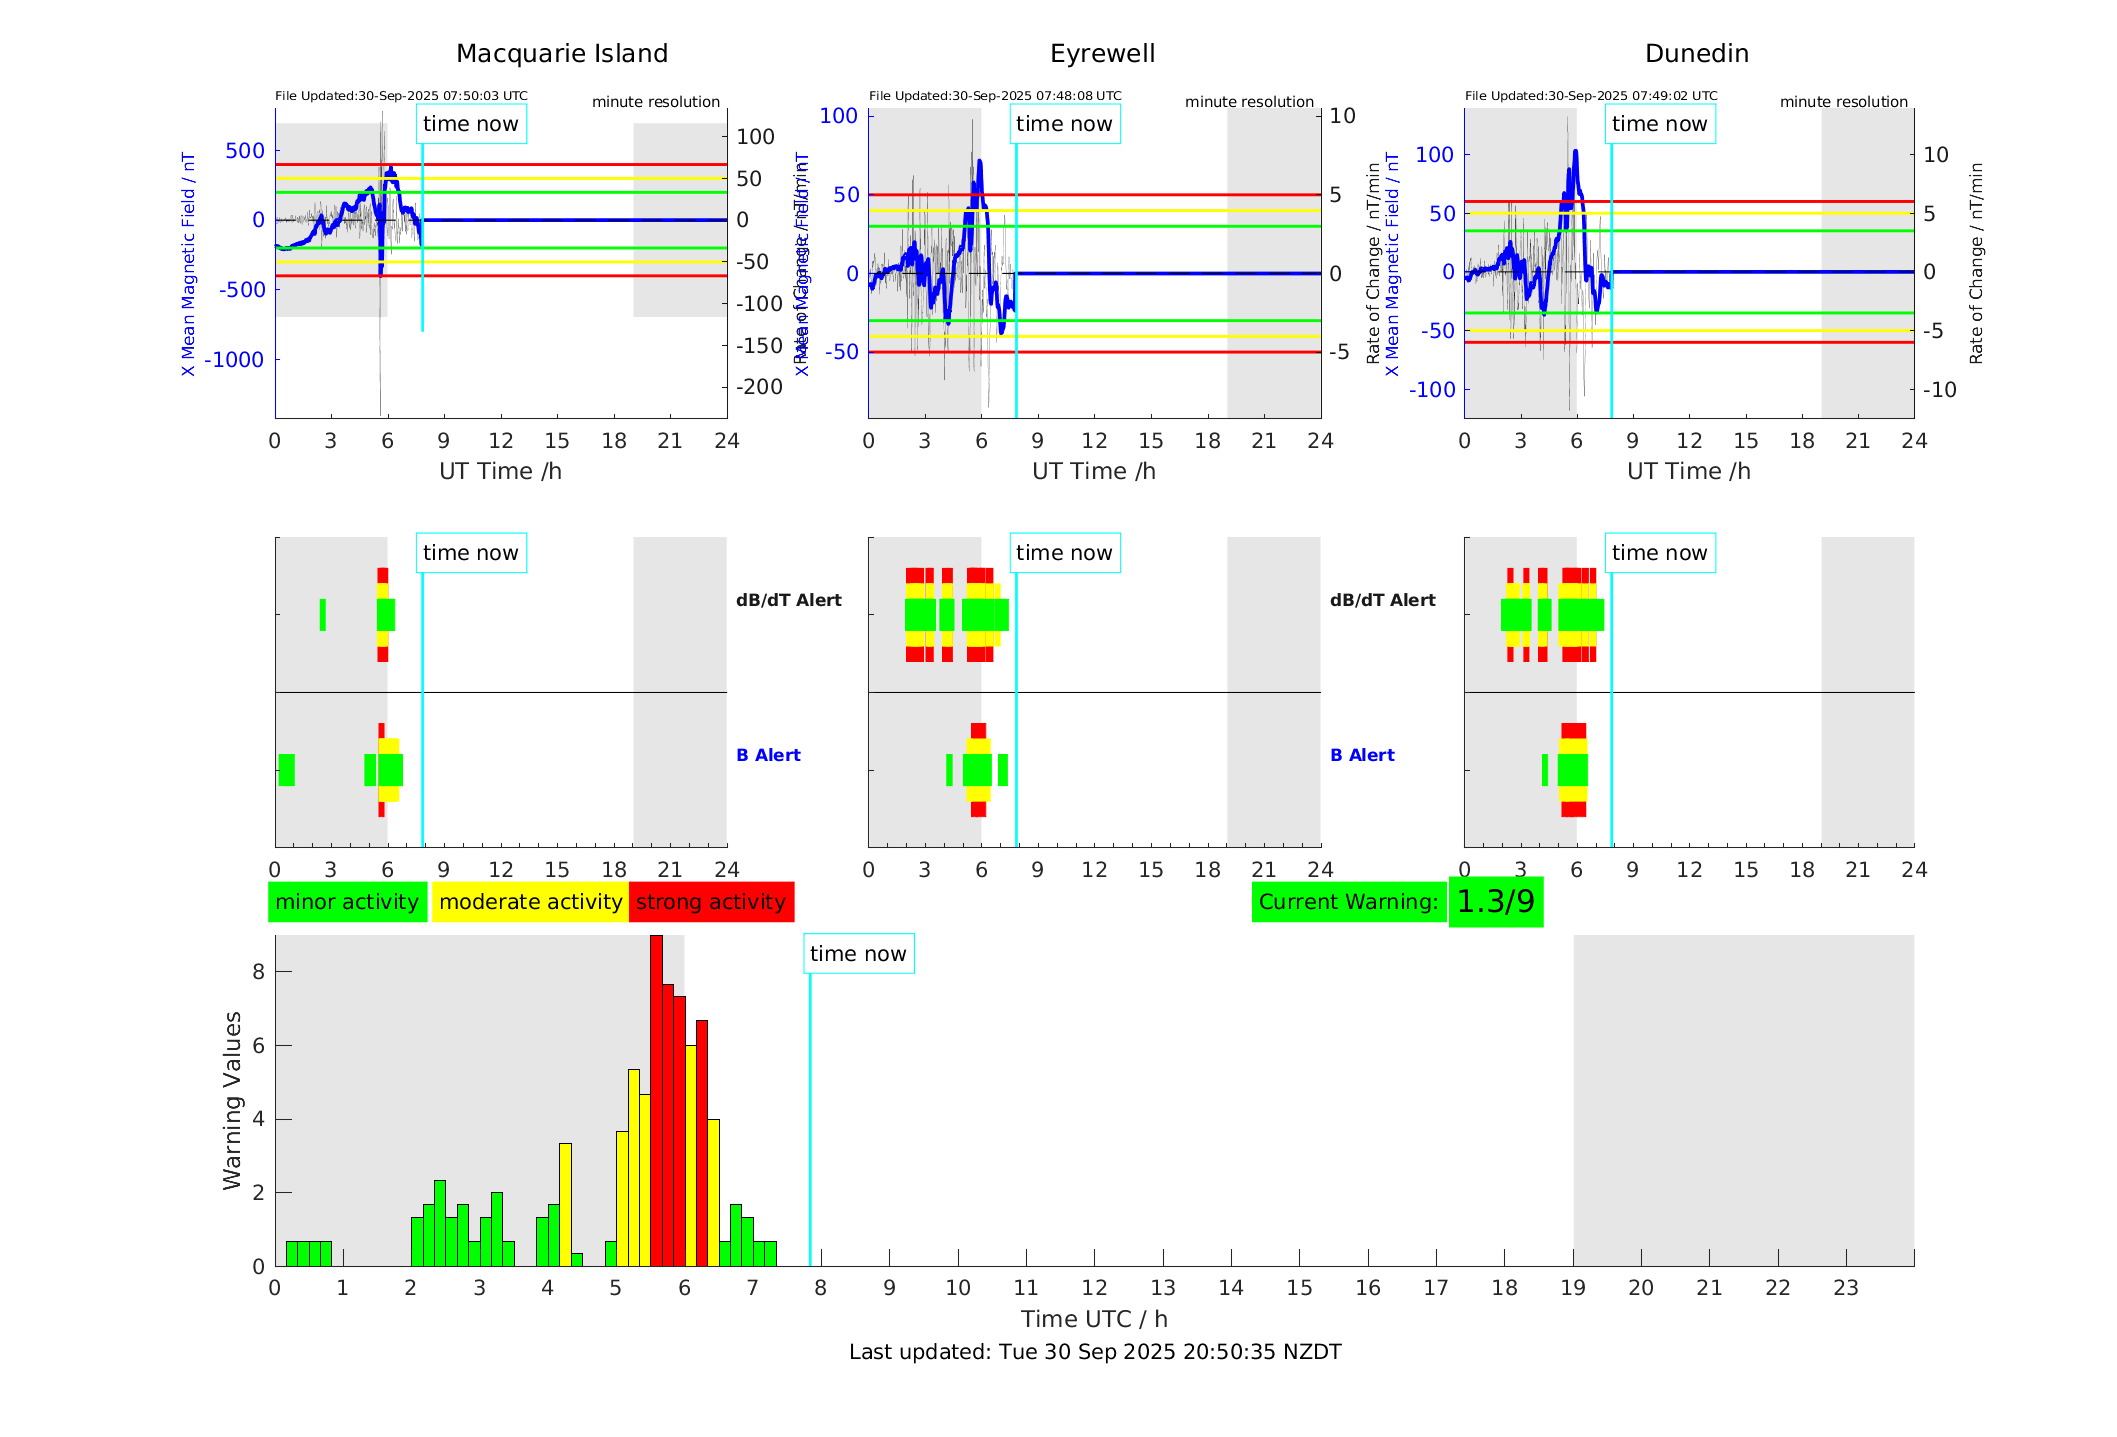Click the green minor activity legend swatch
The height and width of the screenshot is (1437, 2117).
tap(347, 902)
